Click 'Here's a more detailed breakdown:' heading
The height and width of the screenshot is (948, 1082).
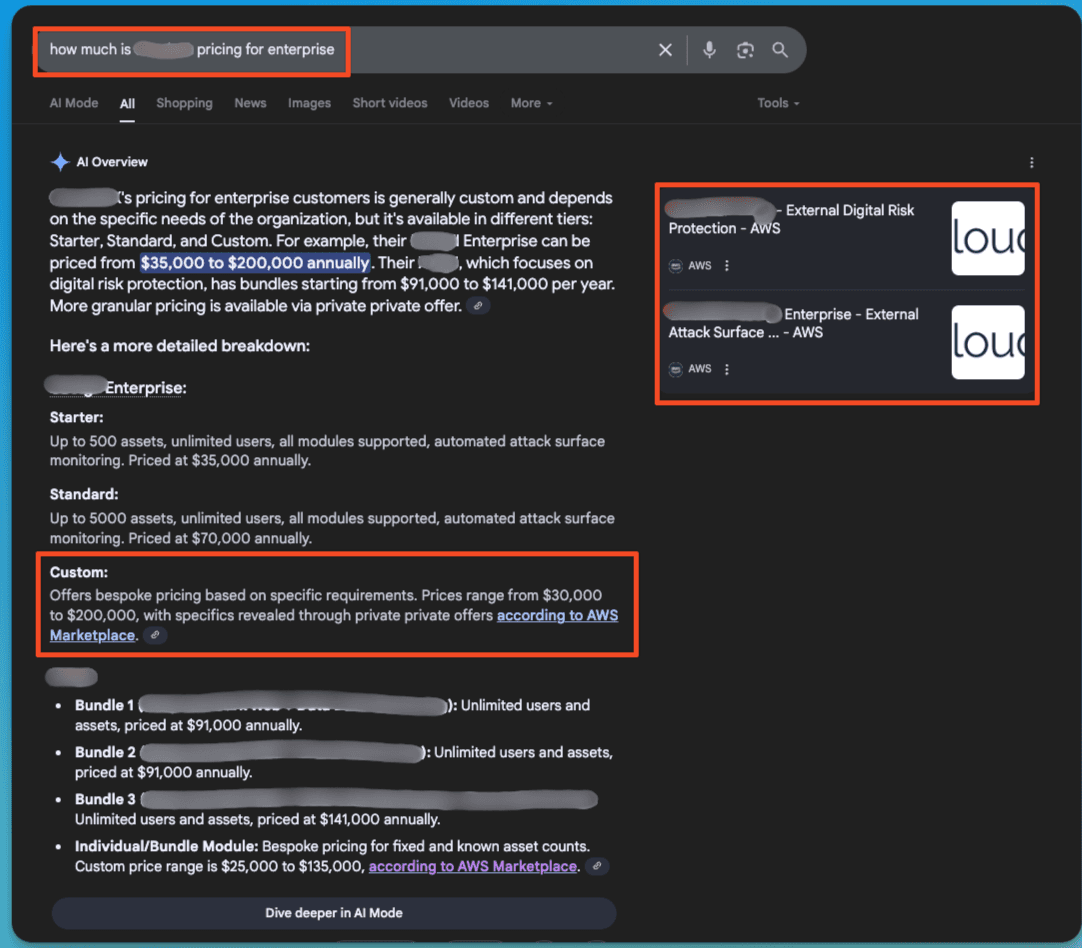(179, 346)
